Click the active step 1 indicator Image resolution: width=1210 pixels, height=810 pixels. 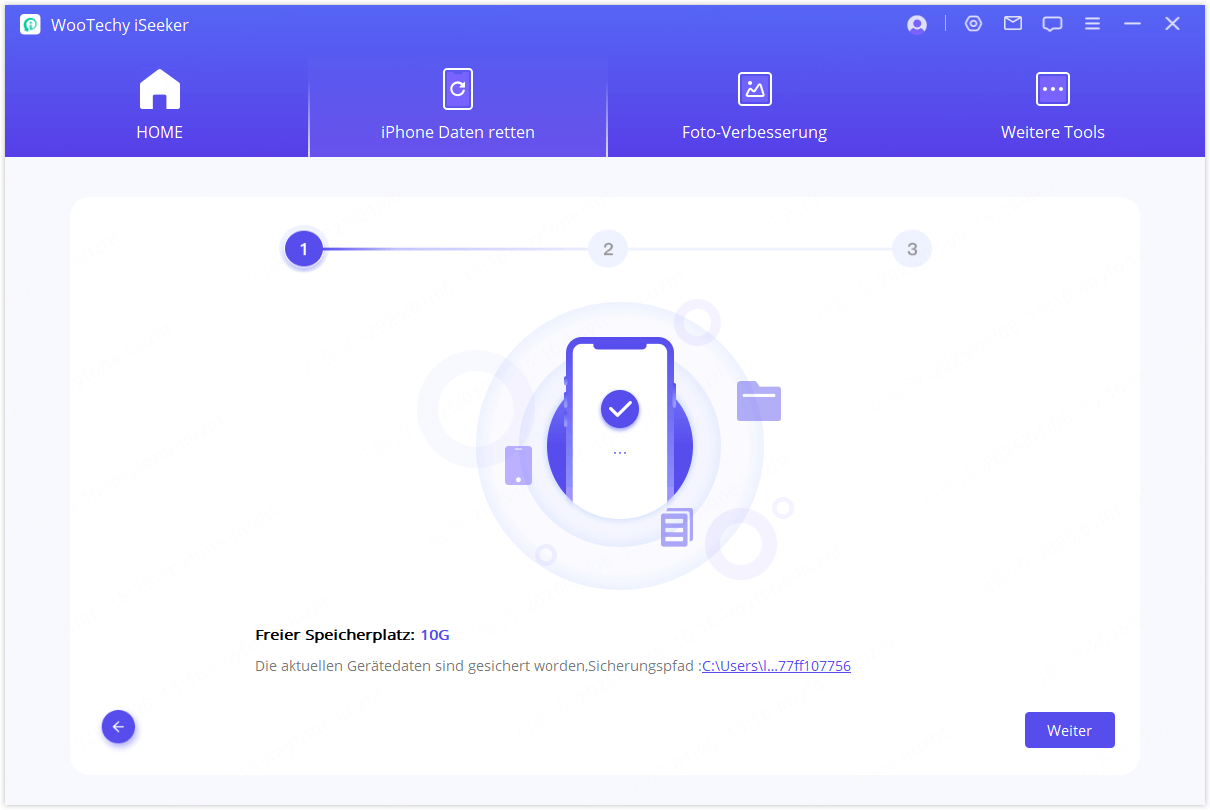pyautogui.click(x=304, y=248)
